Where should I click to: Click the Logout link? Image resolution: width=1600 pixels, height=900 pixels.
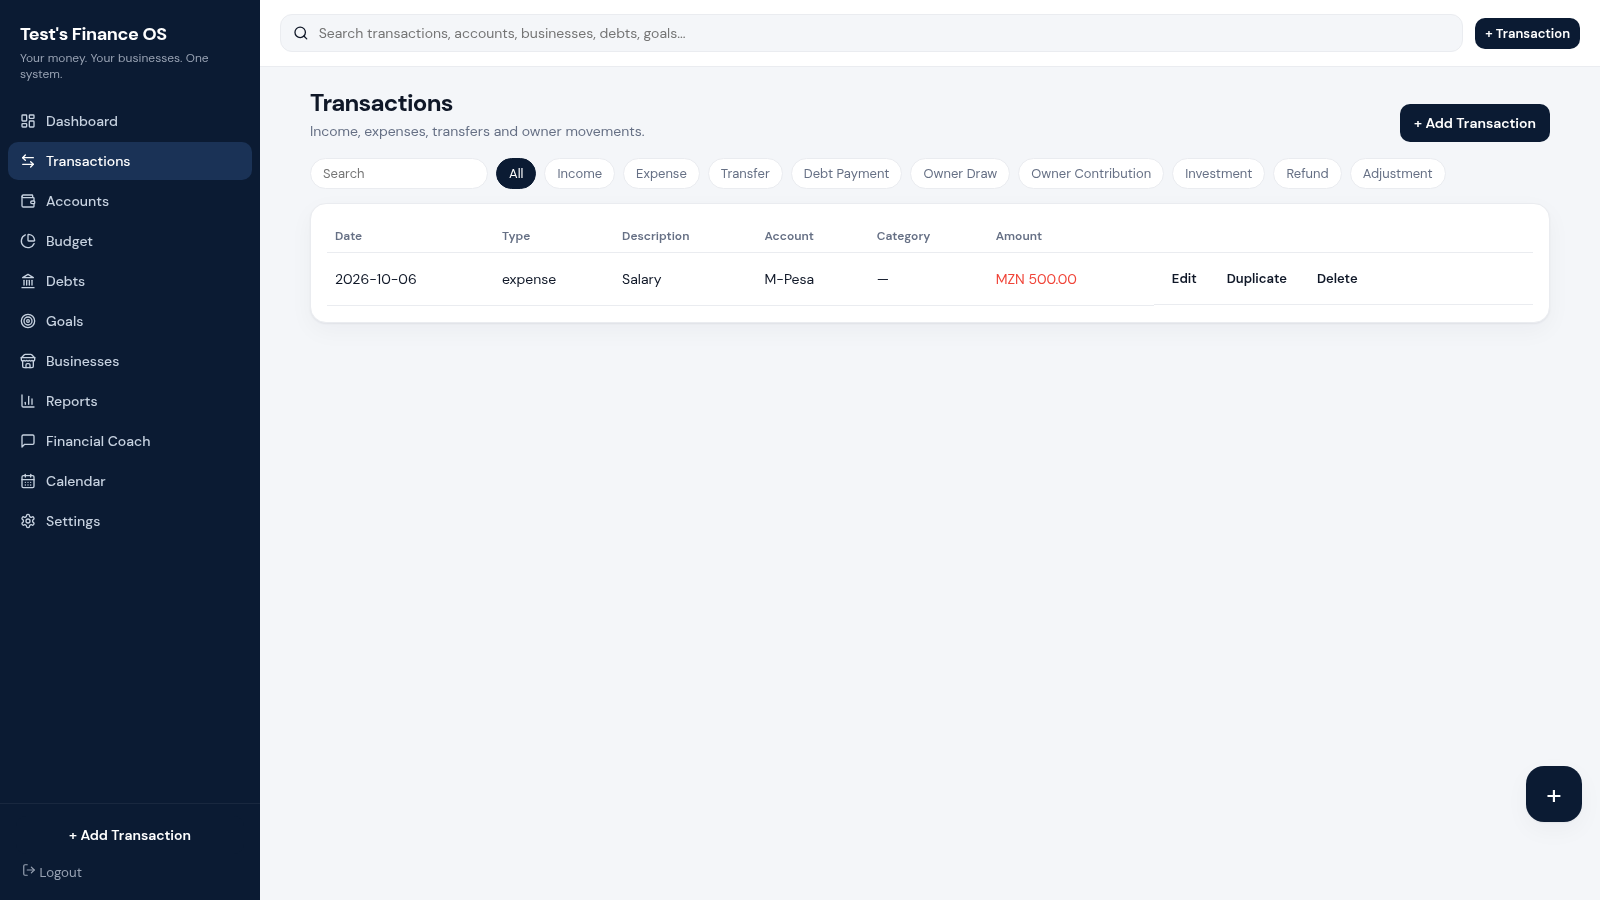tap(52, 872)
